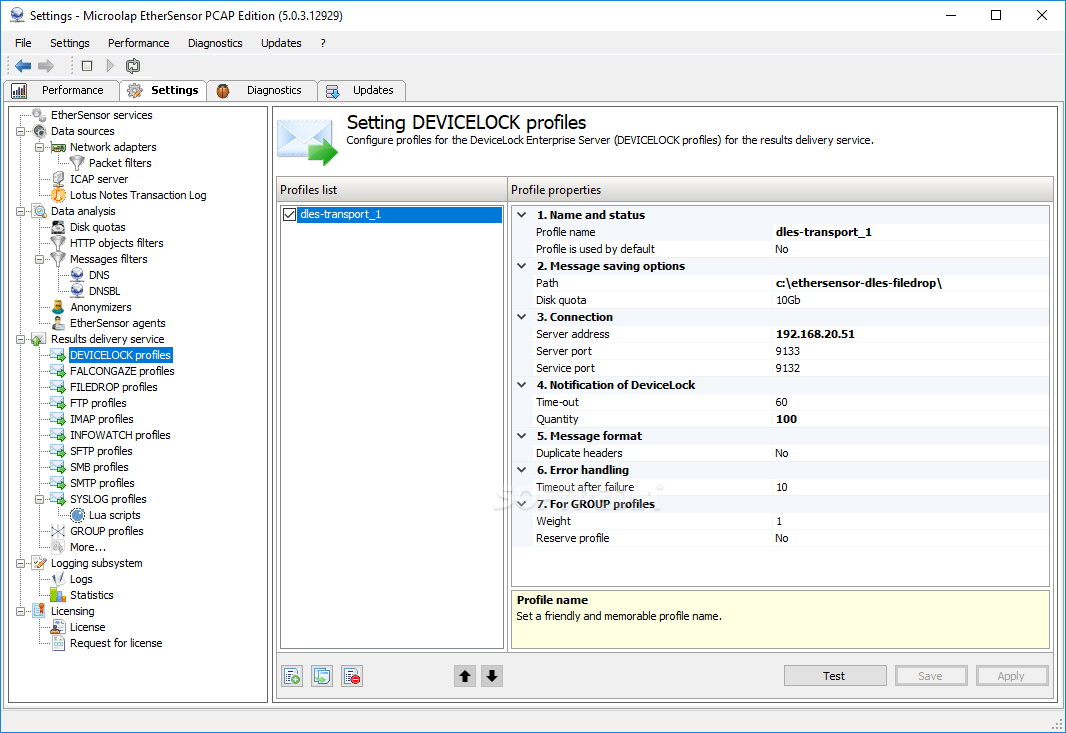Open the ? help menu
This screenshot has width=1066, height=733.
pyautogui.click(x=323, y=43)
